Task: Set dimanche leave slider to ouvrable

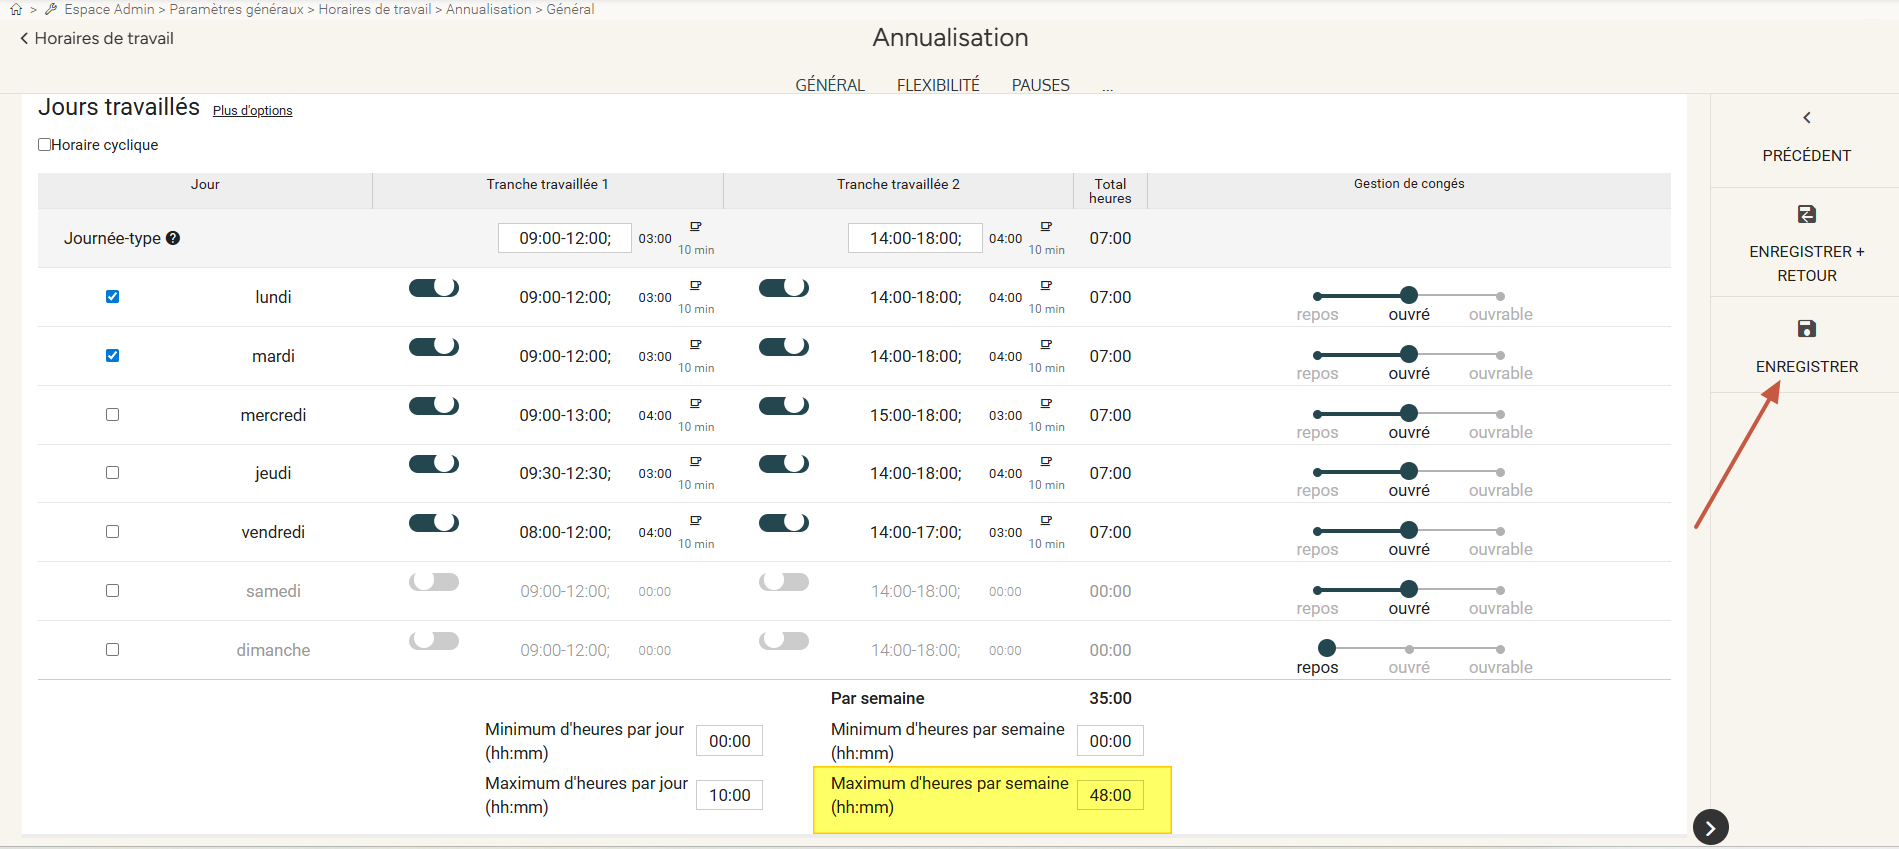Action: point(1500,649)
